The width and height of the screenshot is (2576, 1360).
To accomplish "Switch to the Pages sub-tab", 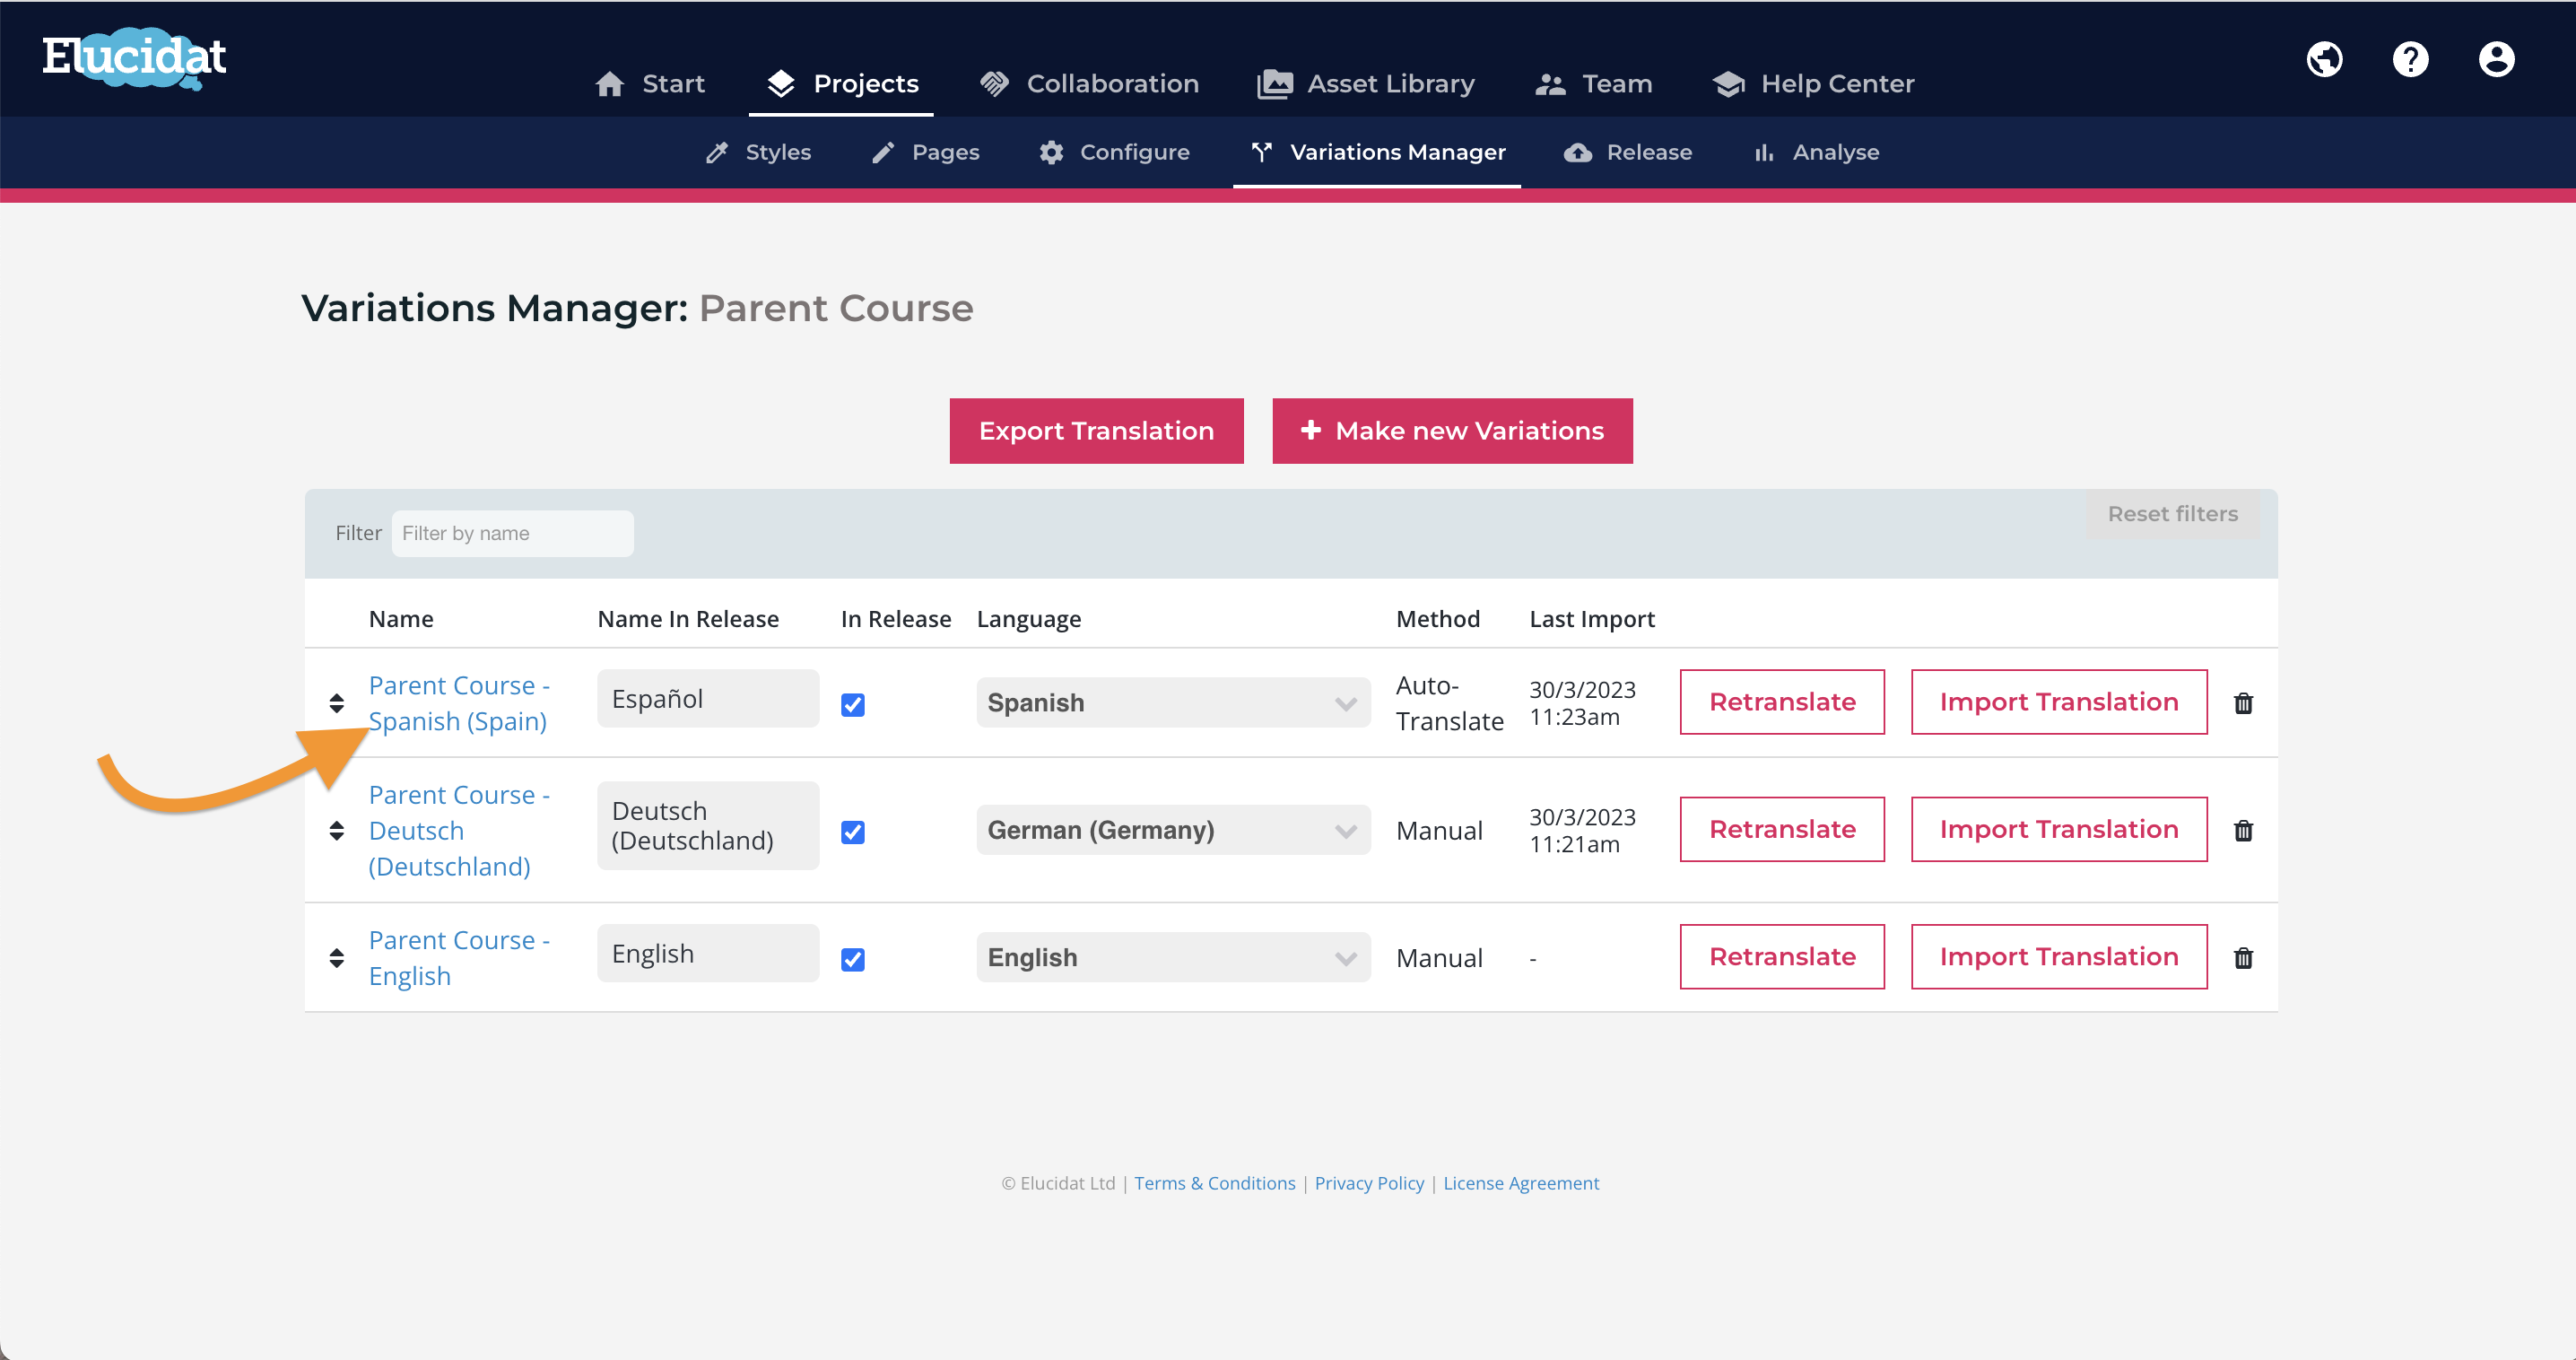I will 926,153.
